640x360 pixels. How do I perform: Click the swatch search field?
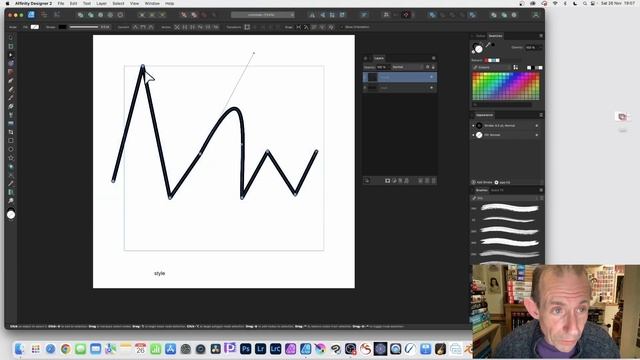pos(502,105)
